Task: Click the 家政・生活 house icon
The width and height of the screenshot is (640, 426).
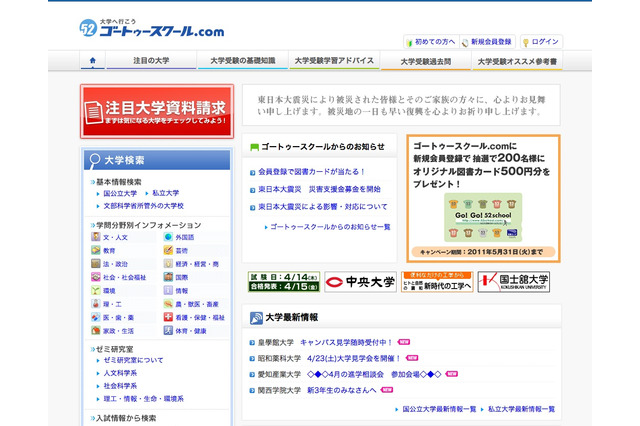Action: [96, 331]
